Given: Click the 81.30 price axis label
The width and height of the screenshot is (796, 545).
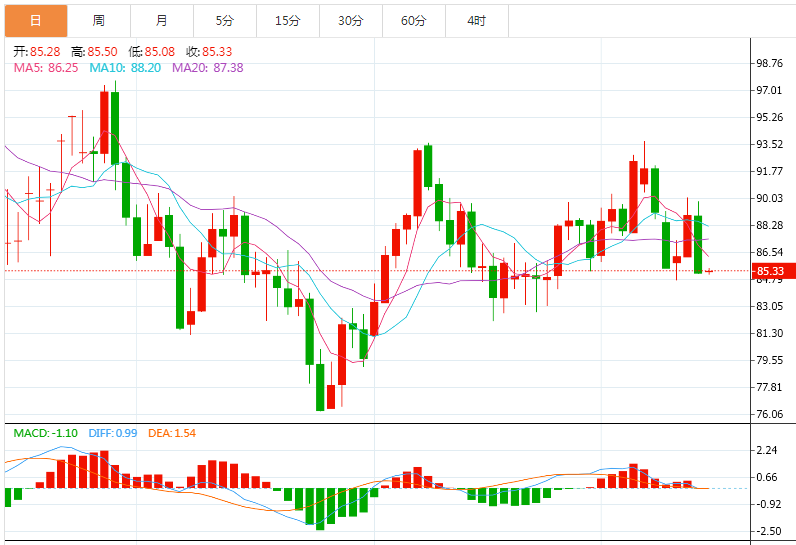Looking at the screenshot, I should (x=770, y=333).
